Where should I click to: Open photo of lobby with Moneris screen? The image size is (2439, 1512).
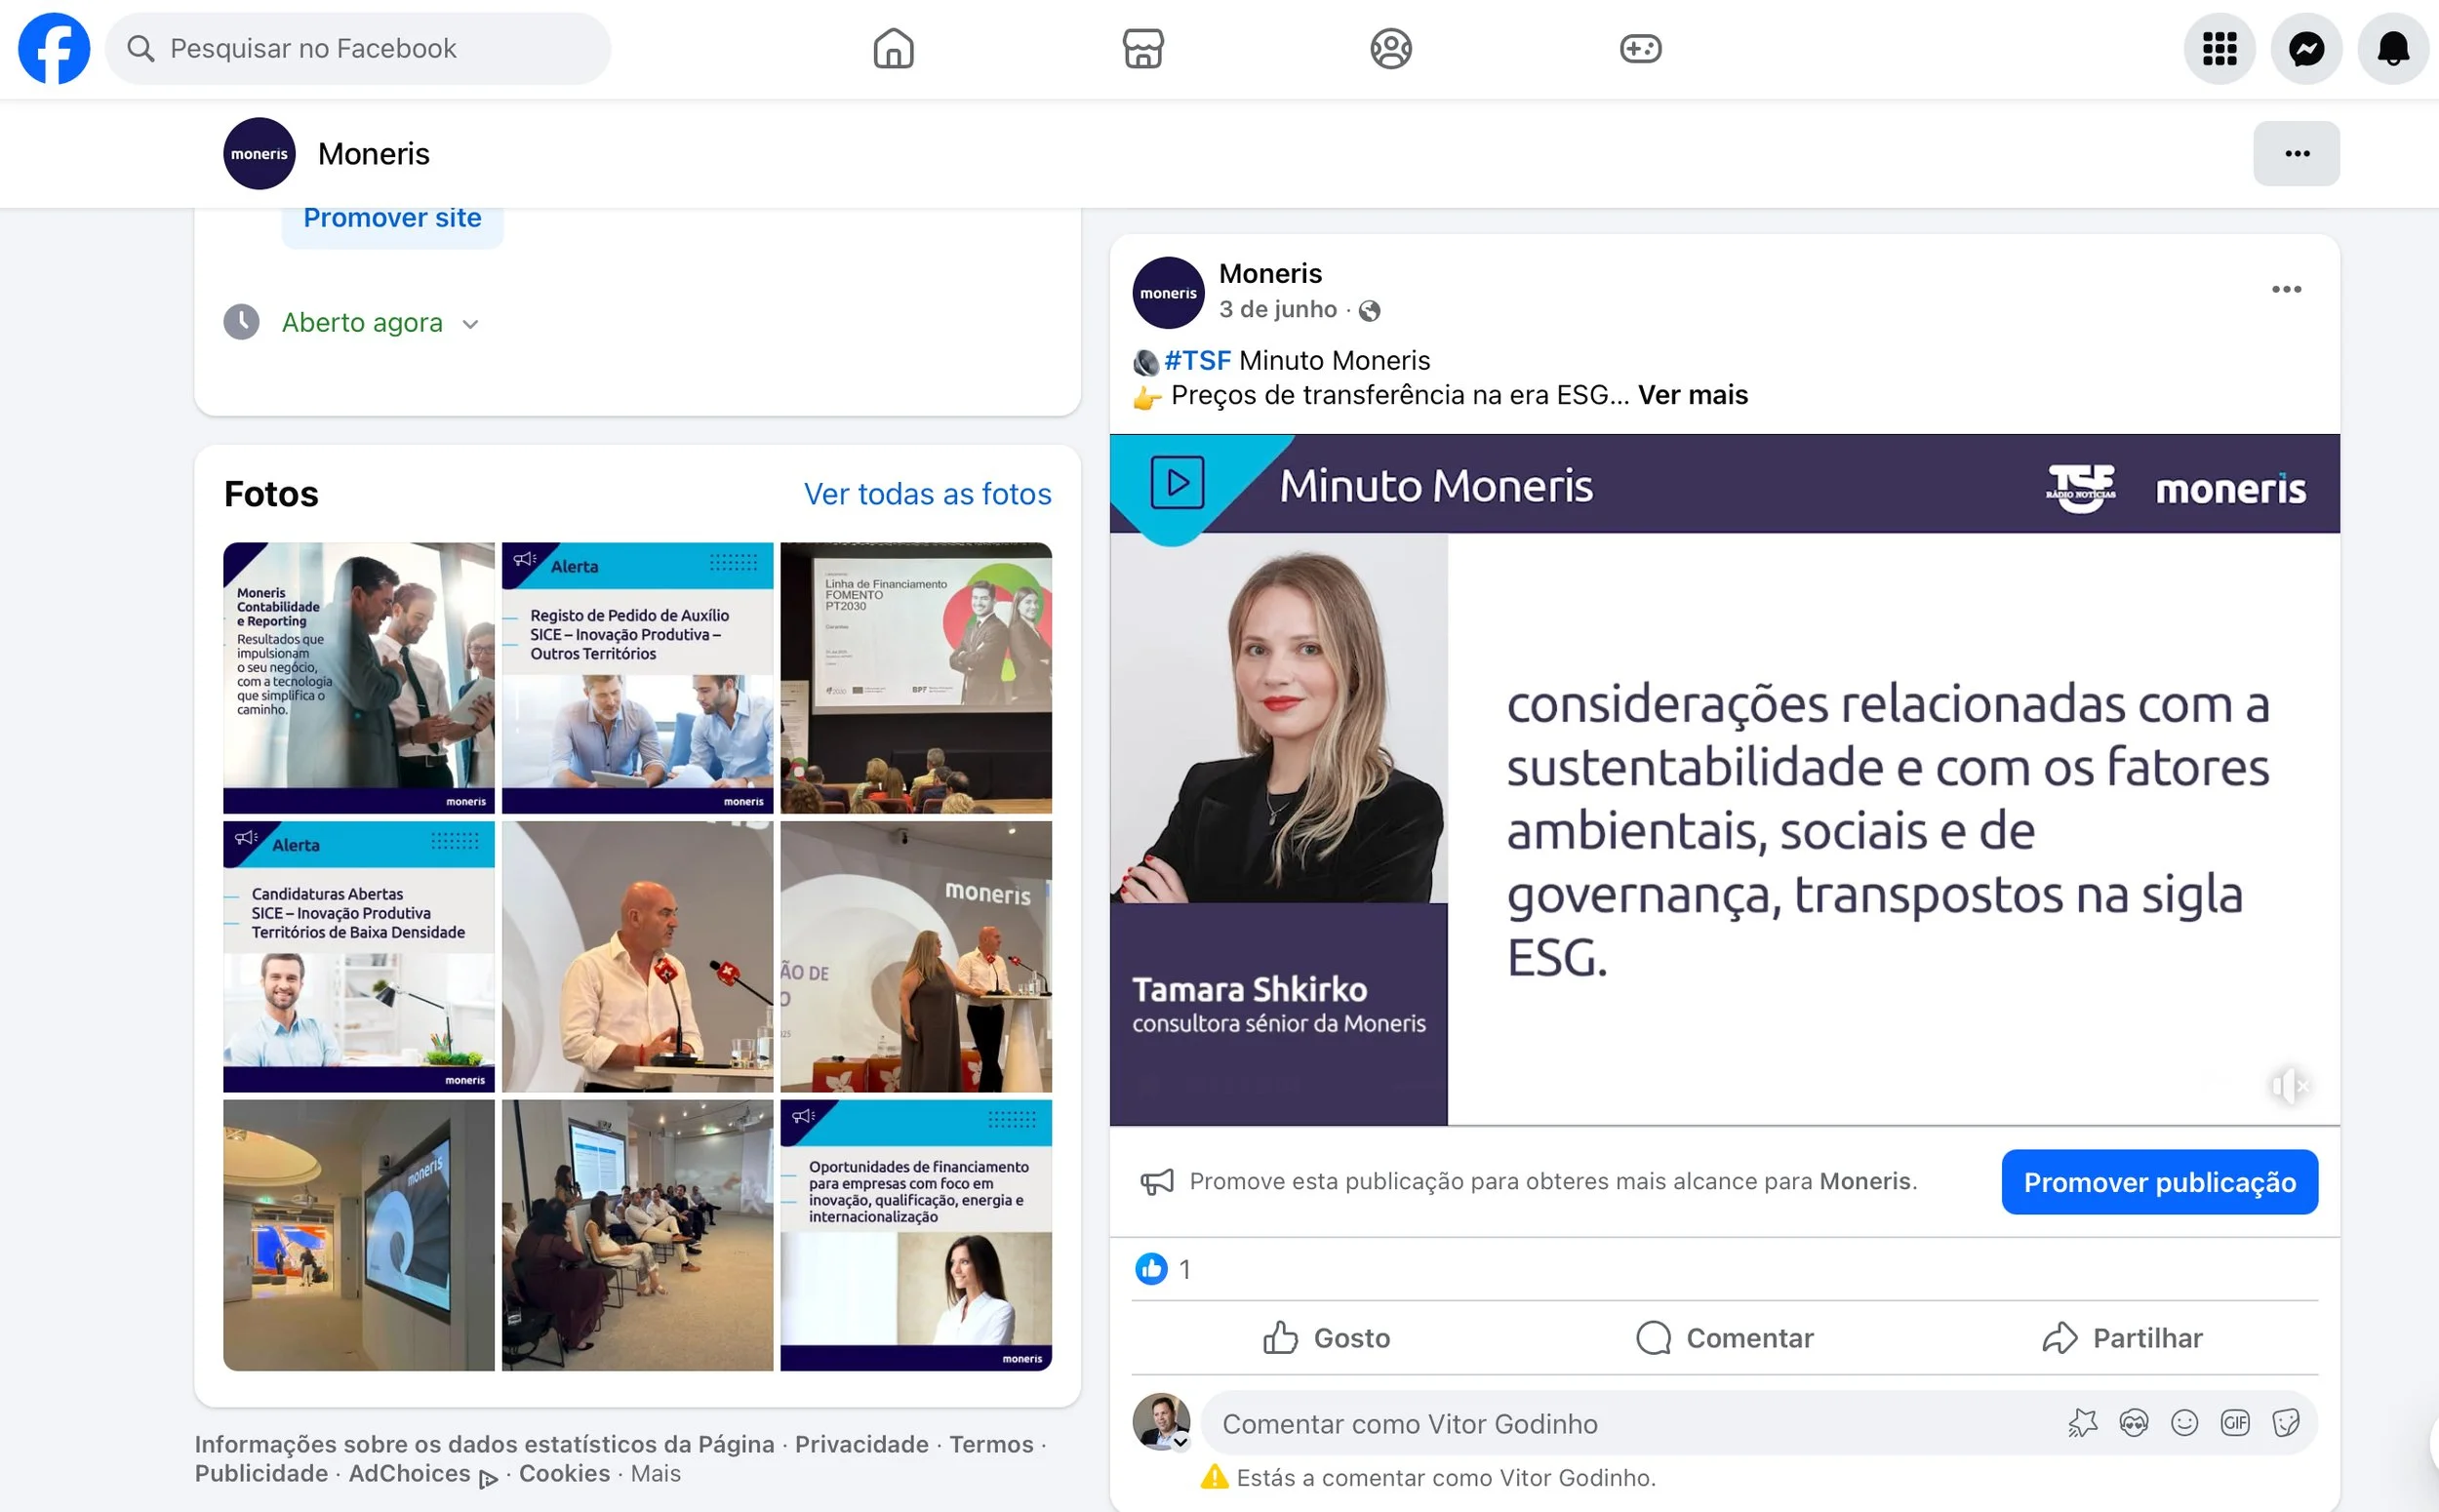tap(358, 1235)
